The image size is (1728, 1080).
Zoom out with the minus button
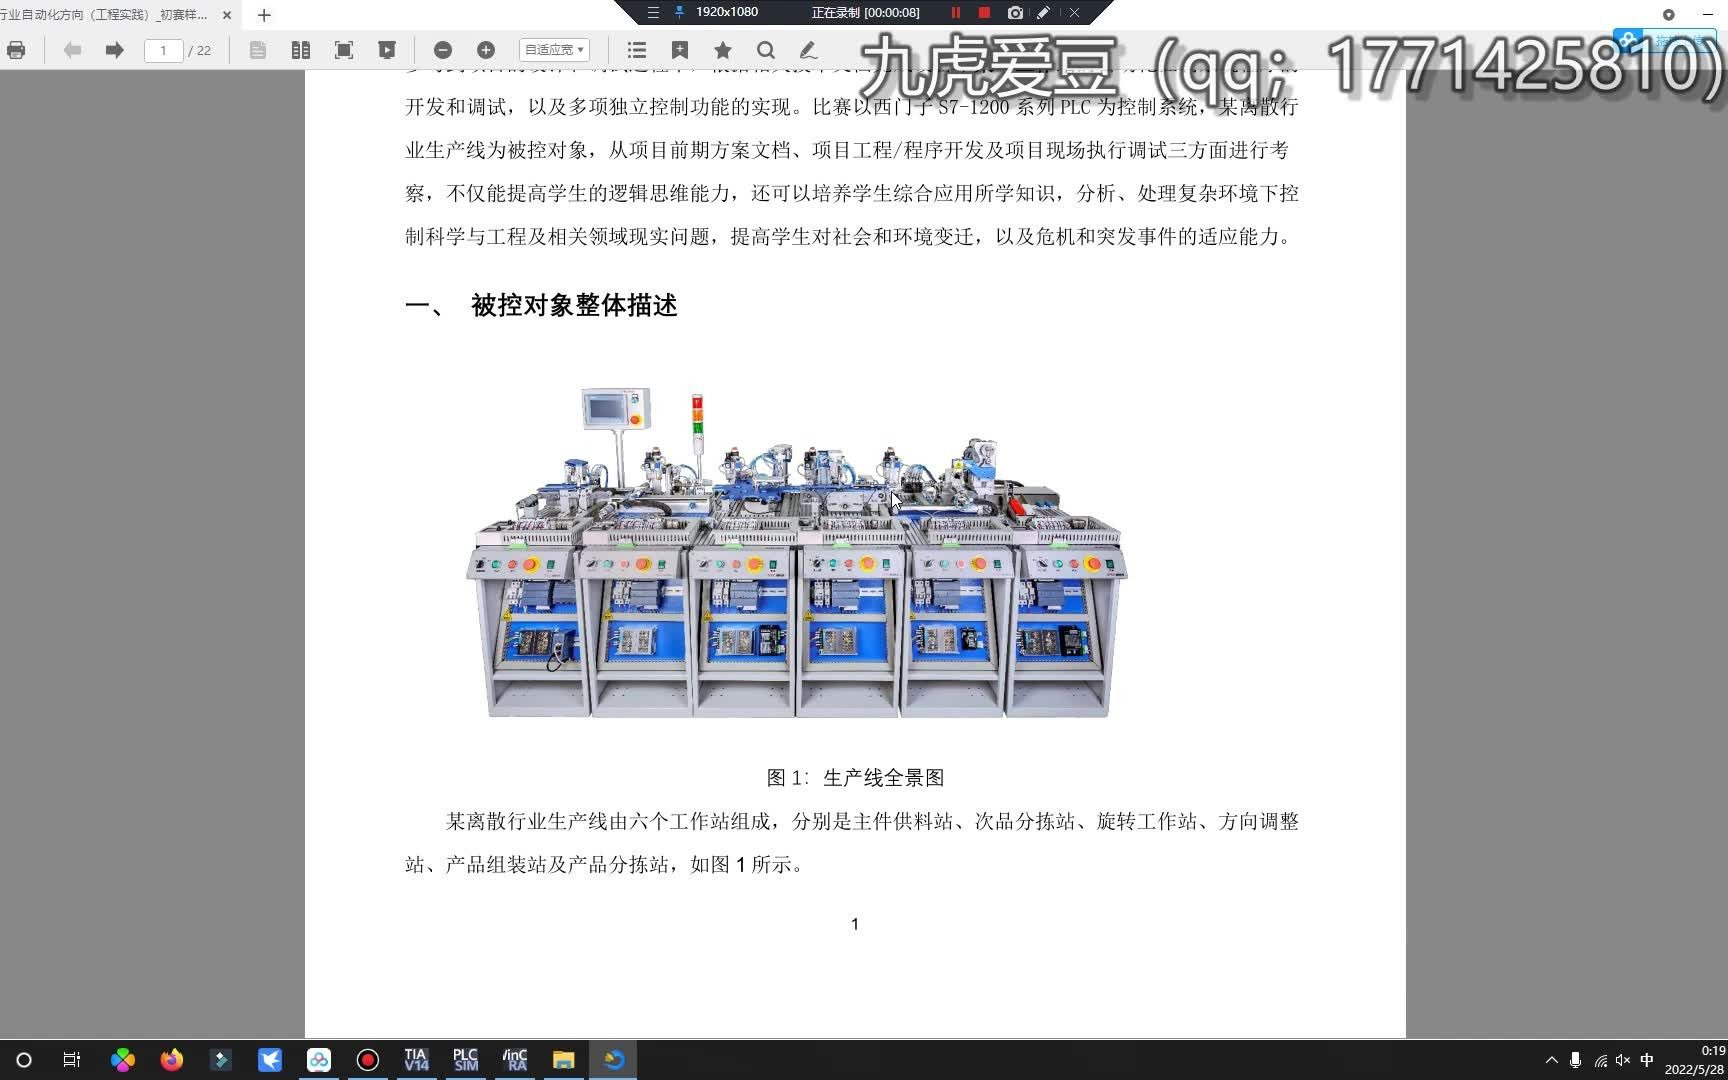[443, 50]
